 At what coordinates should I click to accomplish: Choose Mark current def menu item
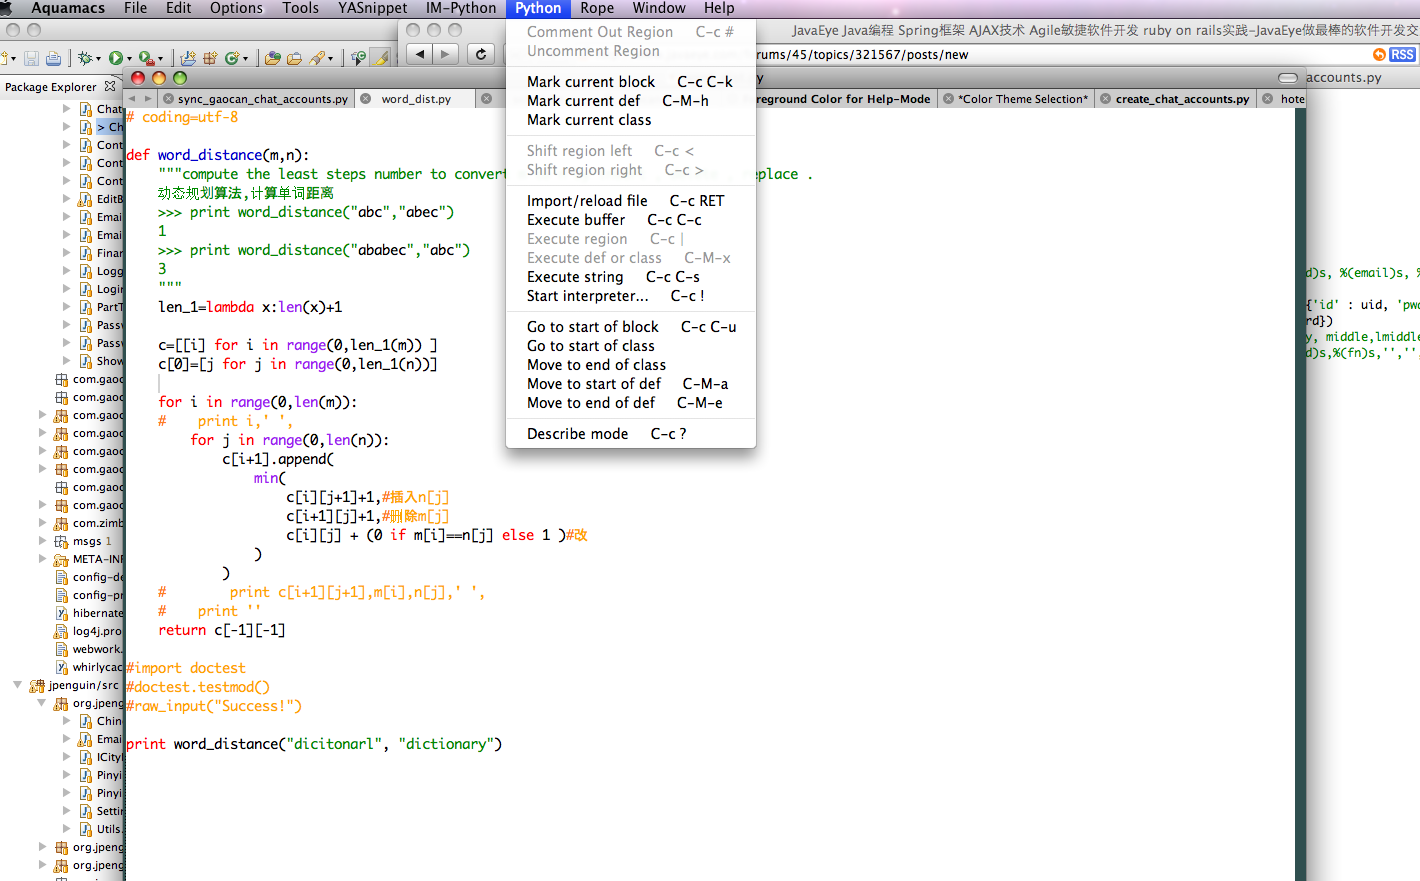[631, 101]
